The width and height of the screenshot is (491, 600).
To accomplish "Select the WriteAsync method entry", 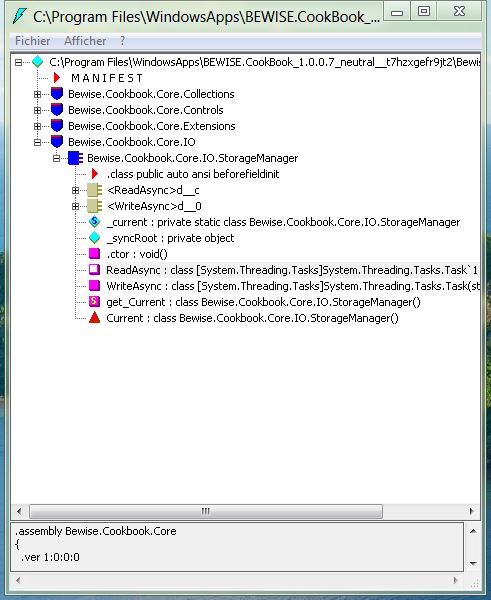I will click(x=293, y=286).
